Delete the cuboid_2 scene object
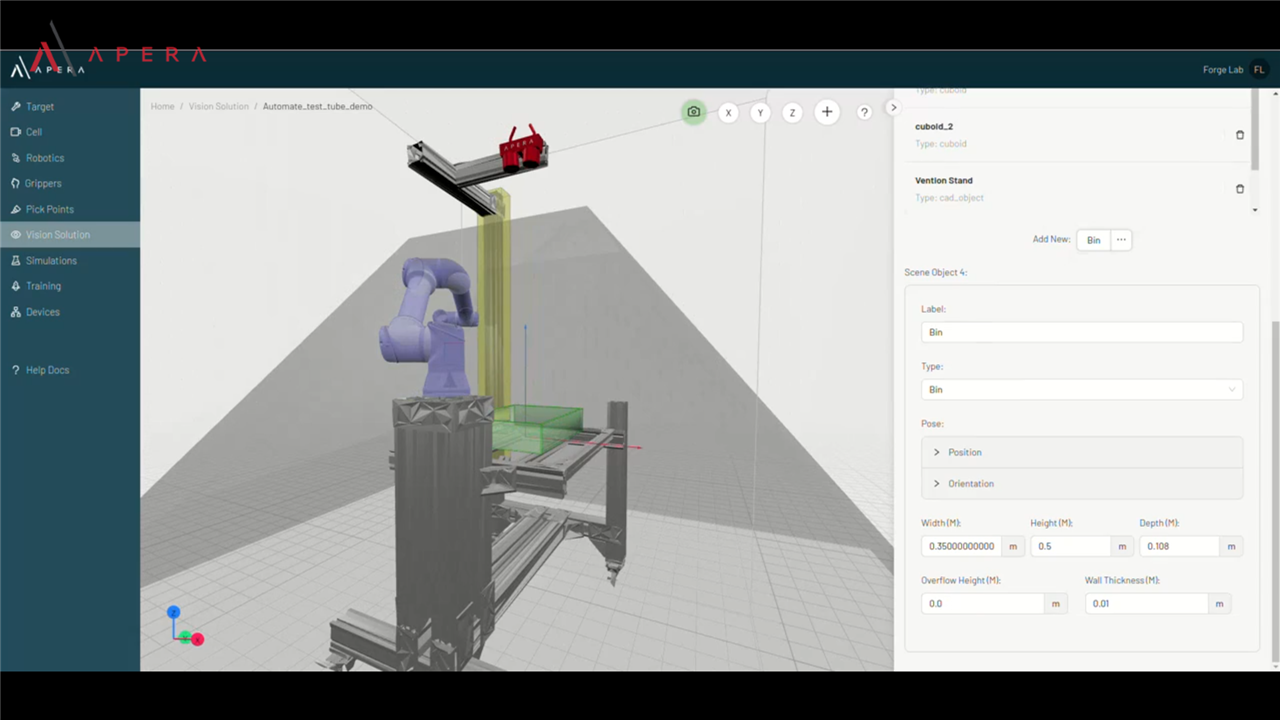This screenshot has width=1280, height=720. point(1240,135)
